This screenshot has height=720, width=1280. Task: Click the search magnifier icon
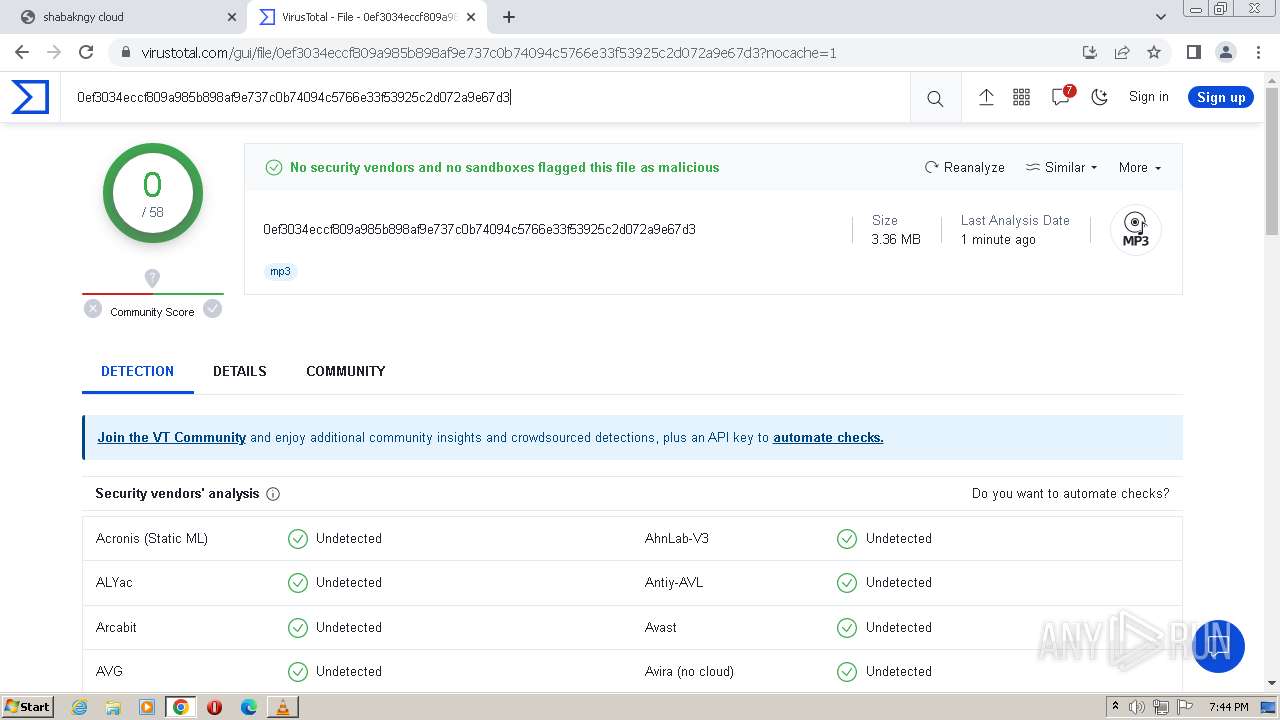[x=935, y=98]
